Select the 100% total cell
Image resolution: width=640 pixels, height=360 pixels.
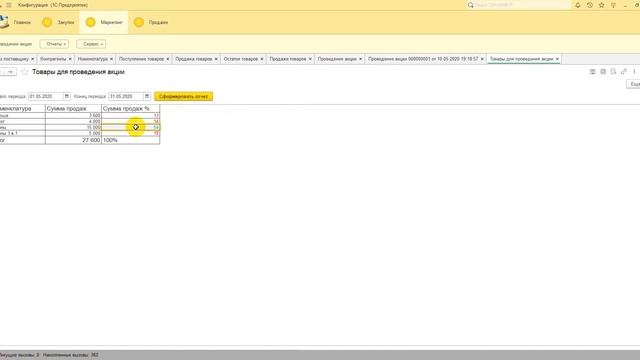(x=131, y=140)
